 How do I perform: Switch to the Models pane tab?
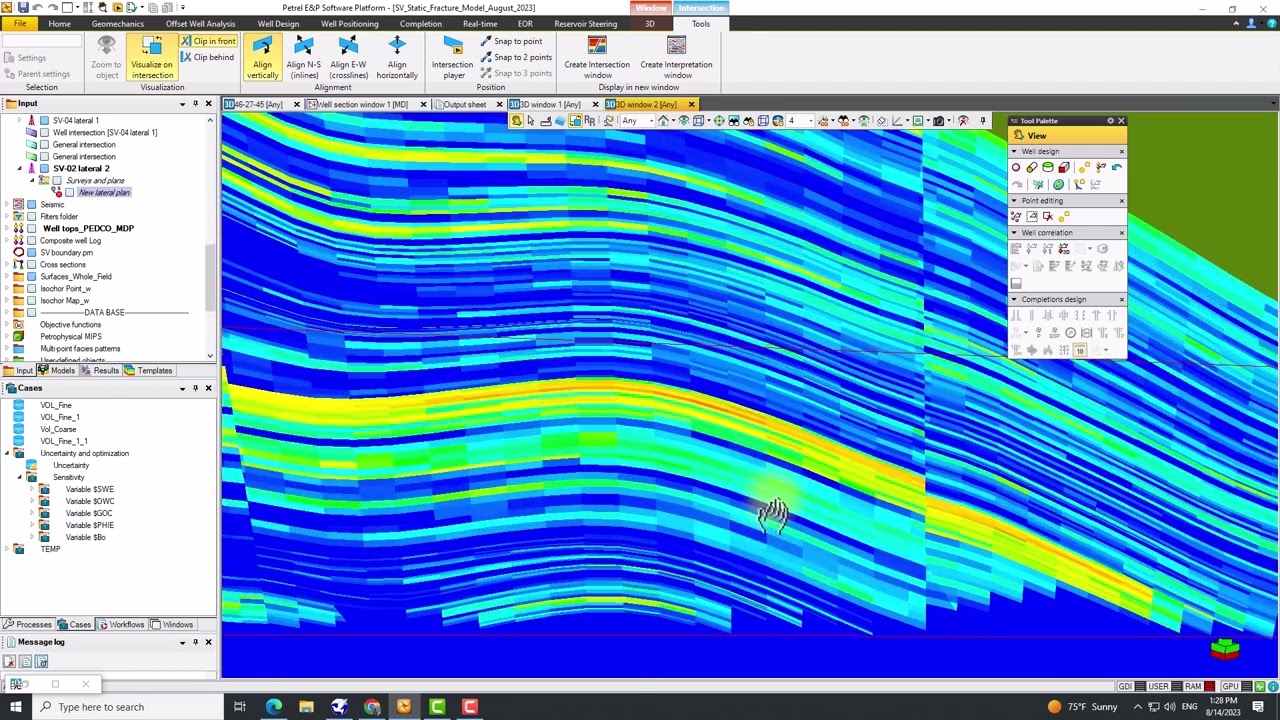(57, 371)
